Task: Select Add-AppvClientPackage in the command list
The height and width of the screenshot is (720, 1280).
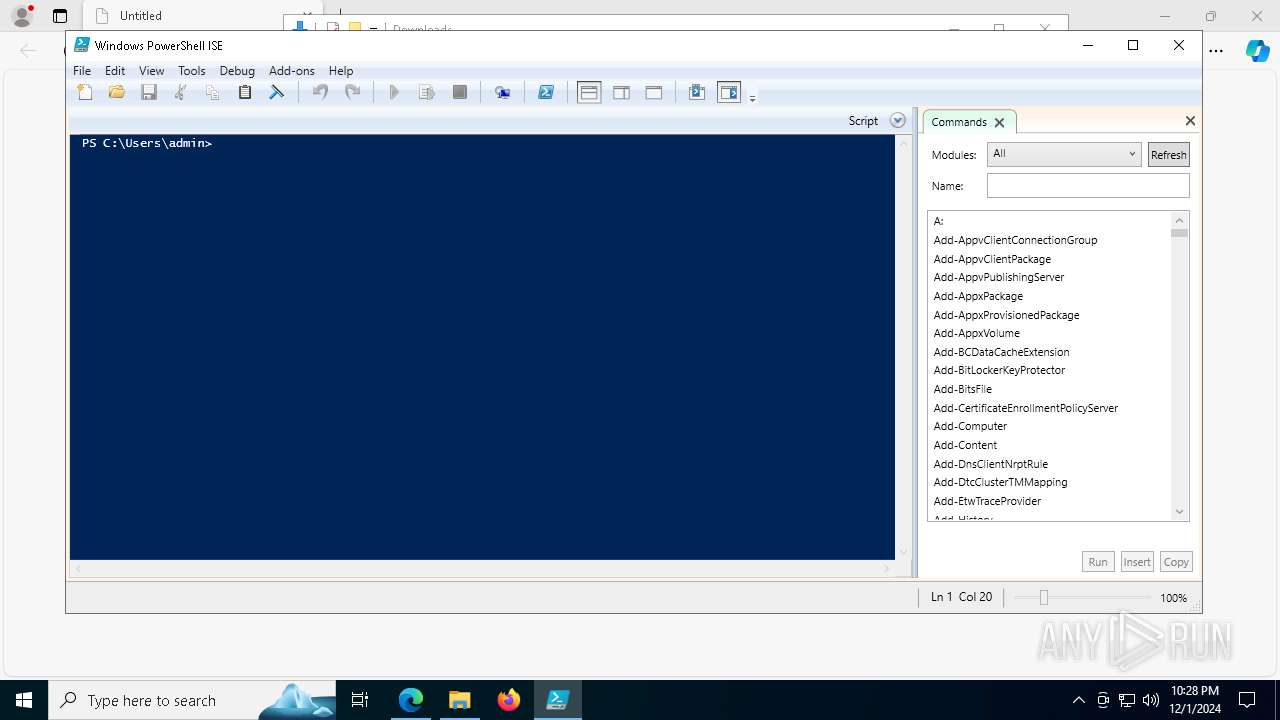Action: pos(992,259)
